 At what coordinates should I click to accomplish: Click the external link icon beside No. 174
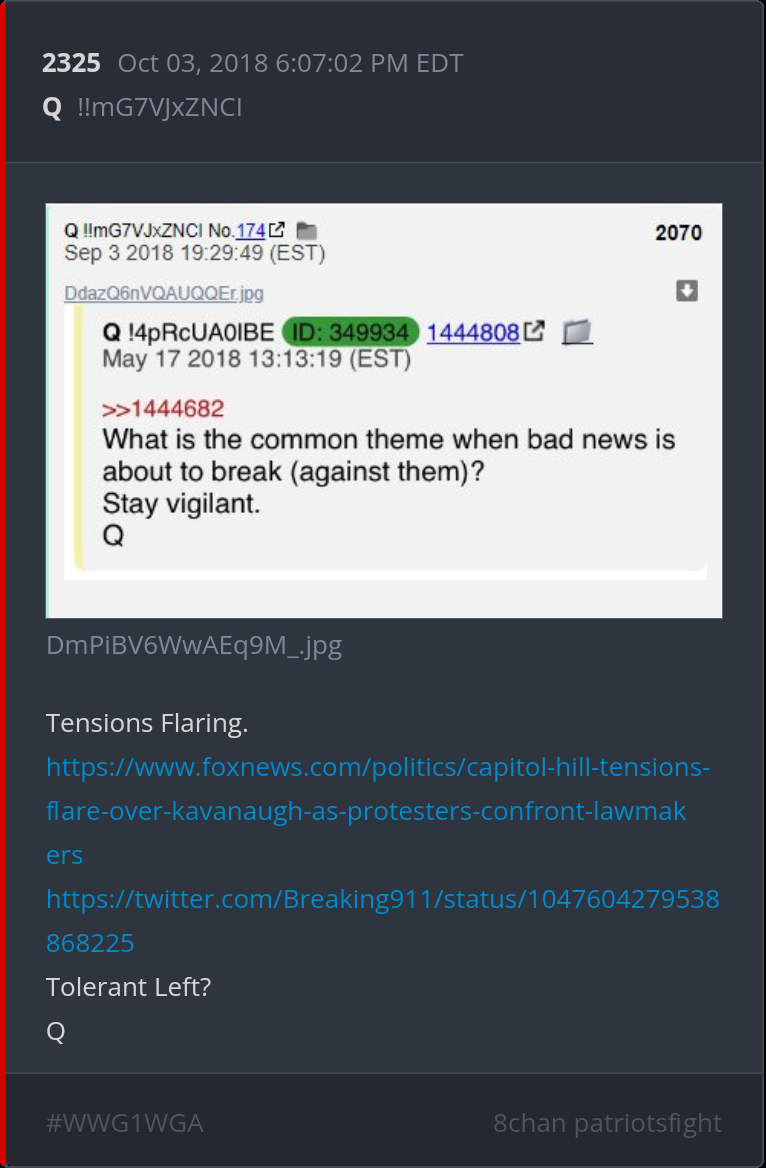[x=276, y=231]
